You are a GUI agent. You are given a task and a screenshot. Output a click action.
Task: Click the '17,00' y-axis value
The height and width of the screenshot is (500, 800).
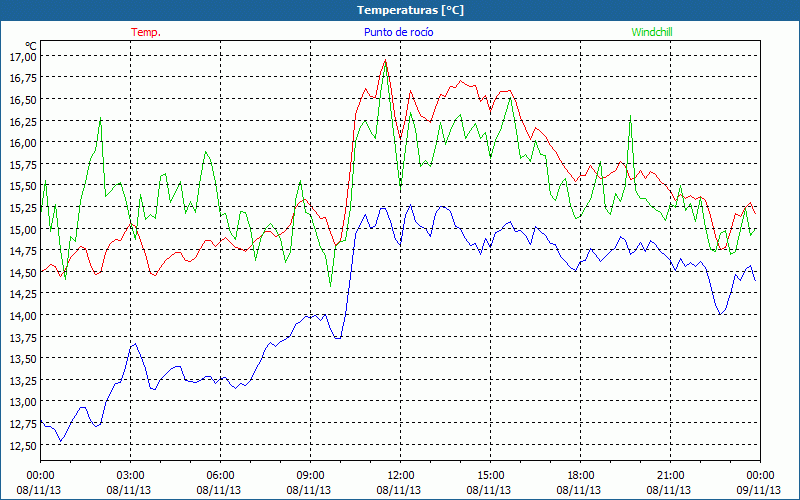click(x=23, y=57)
